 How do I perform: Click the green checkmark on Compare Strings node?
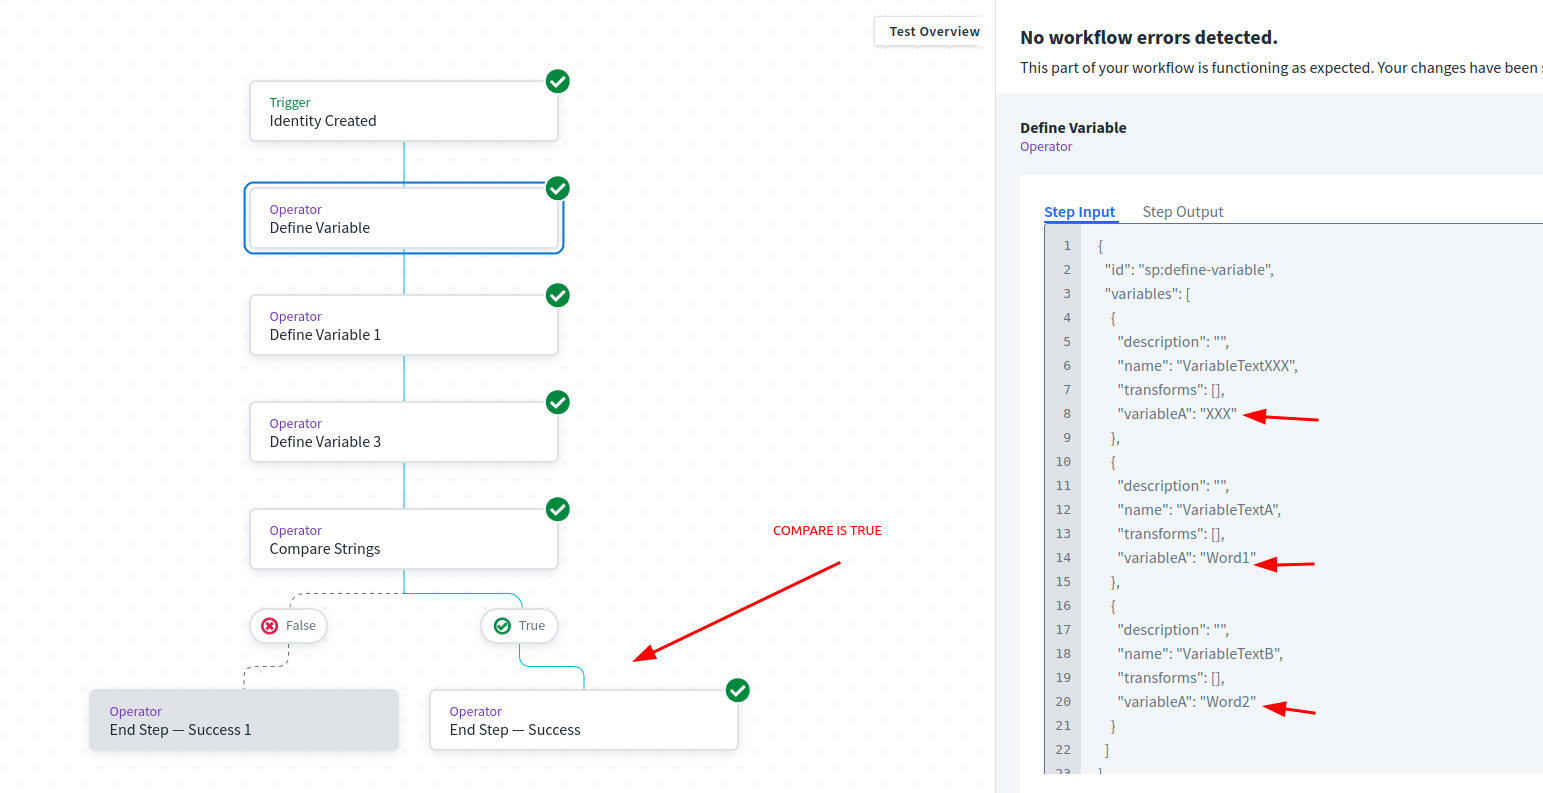[558, 509]
